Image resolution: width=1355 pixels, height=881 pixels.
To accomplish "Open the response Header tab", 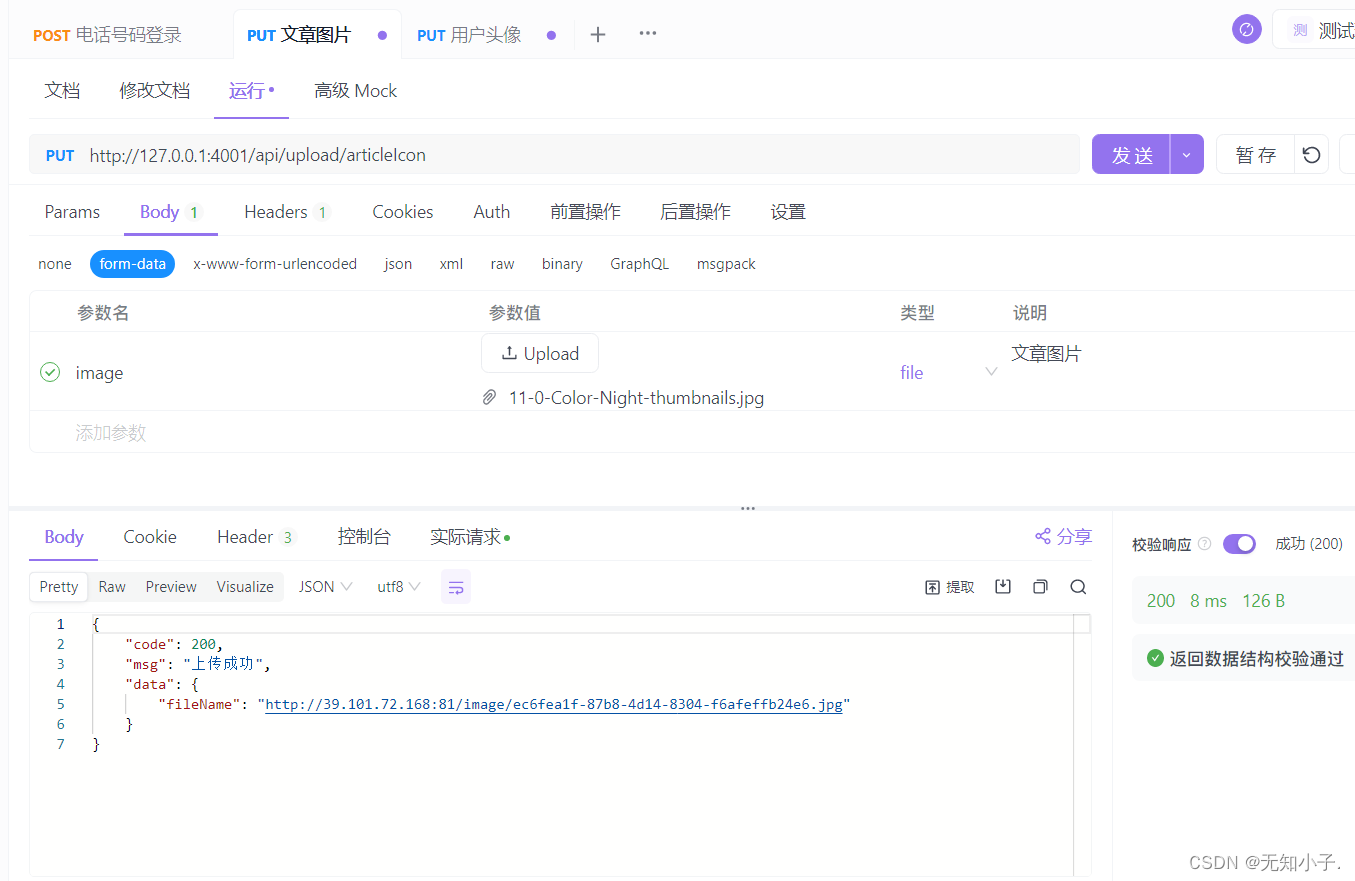I will [x=257, y=537].
